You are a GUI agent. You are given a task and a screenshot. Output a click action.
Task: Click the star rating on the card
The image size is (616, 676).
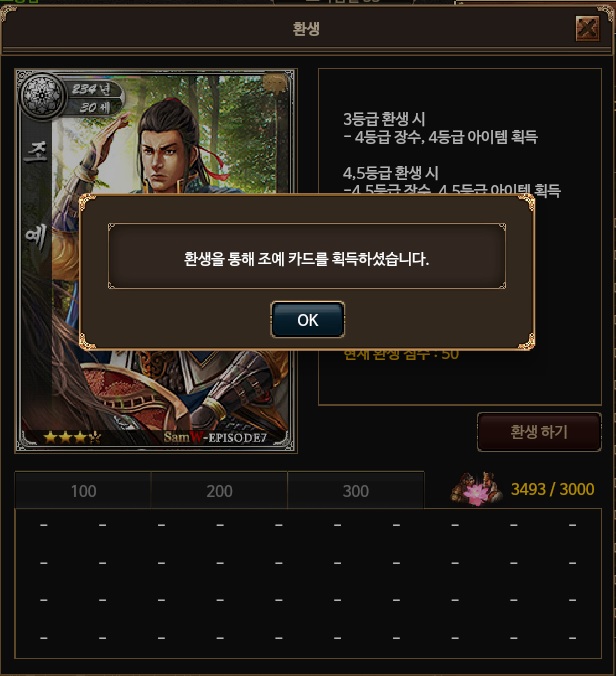click(x=72, y=438)
